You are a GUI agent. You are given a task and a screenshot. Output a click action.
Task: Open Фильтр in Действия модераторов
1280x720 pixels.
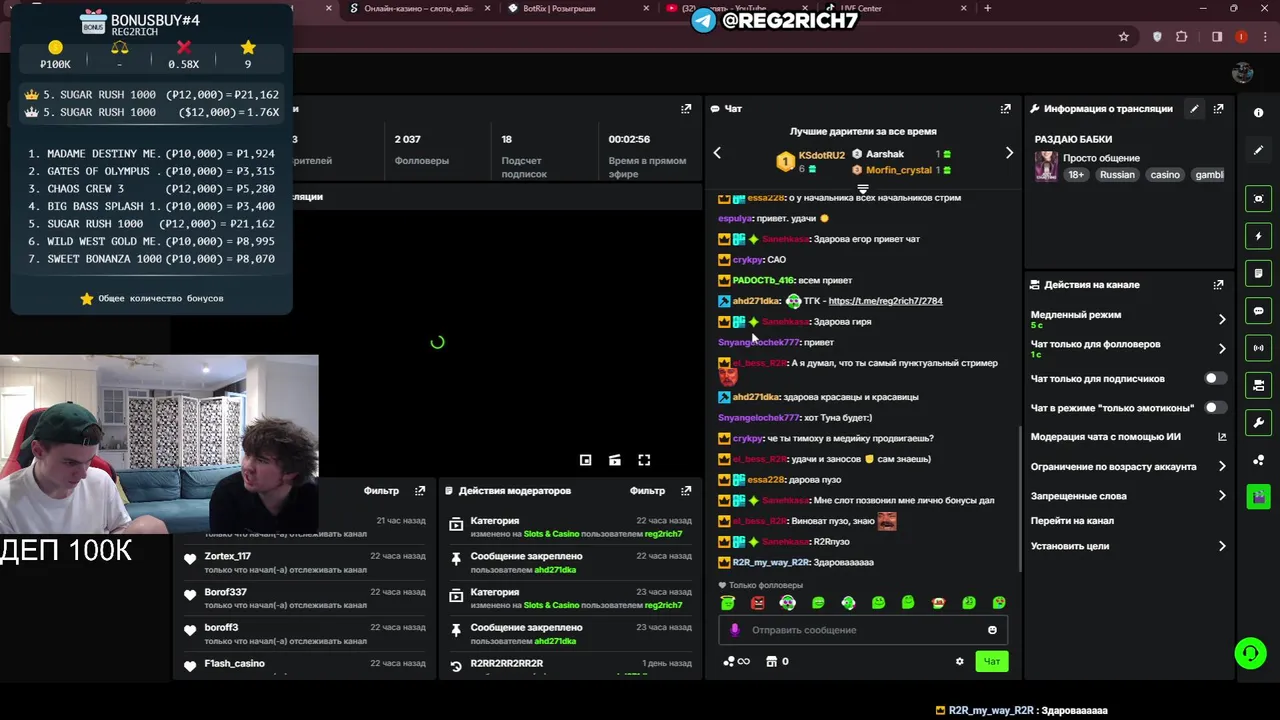coord(647,491)
